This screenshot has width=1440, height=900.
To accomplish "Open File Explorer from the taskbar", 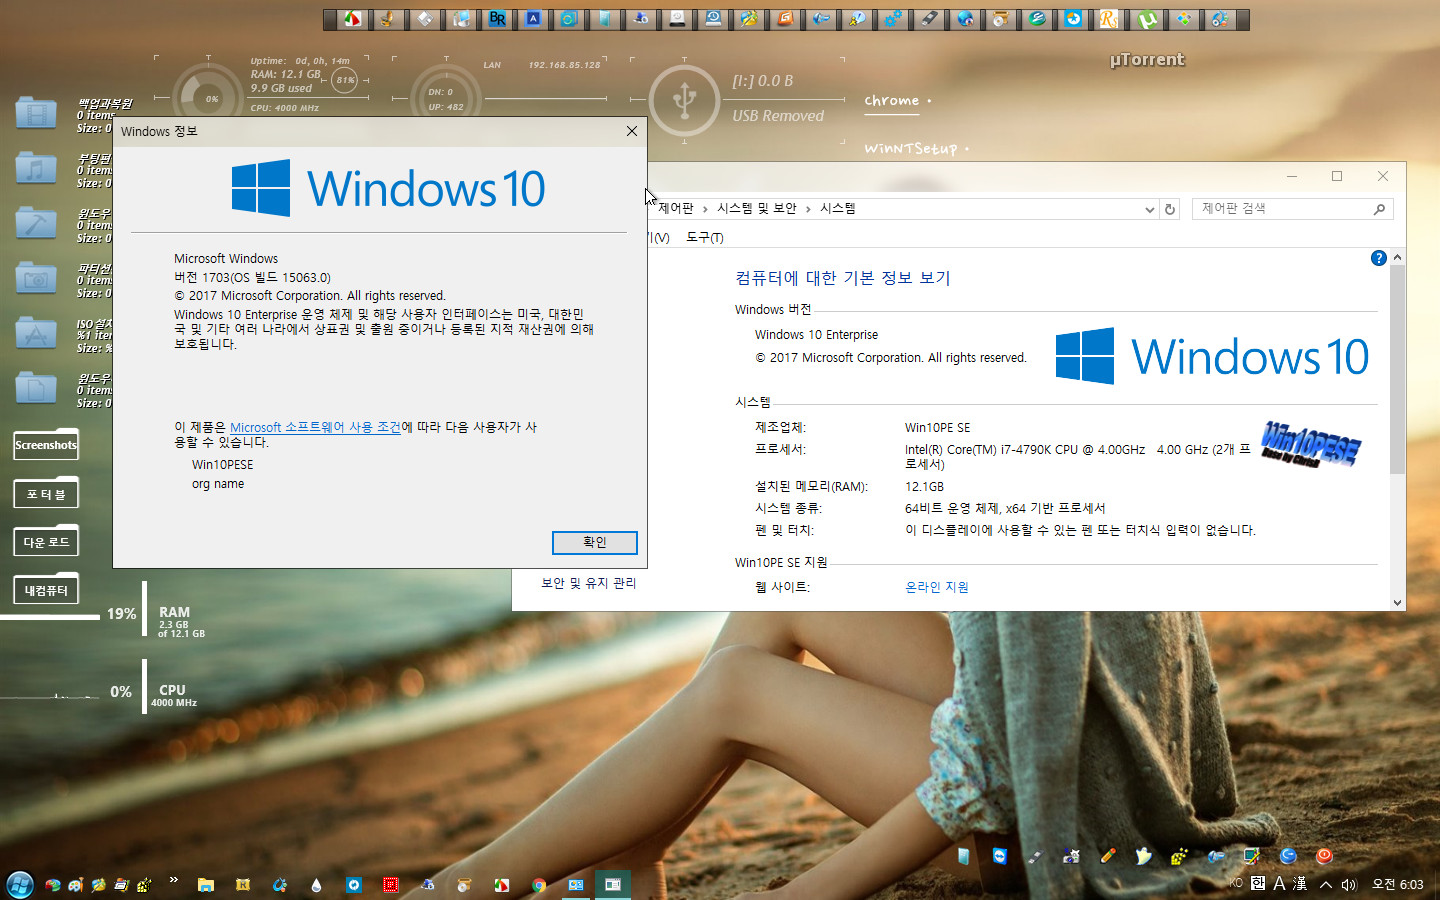I will click(205, 885).
